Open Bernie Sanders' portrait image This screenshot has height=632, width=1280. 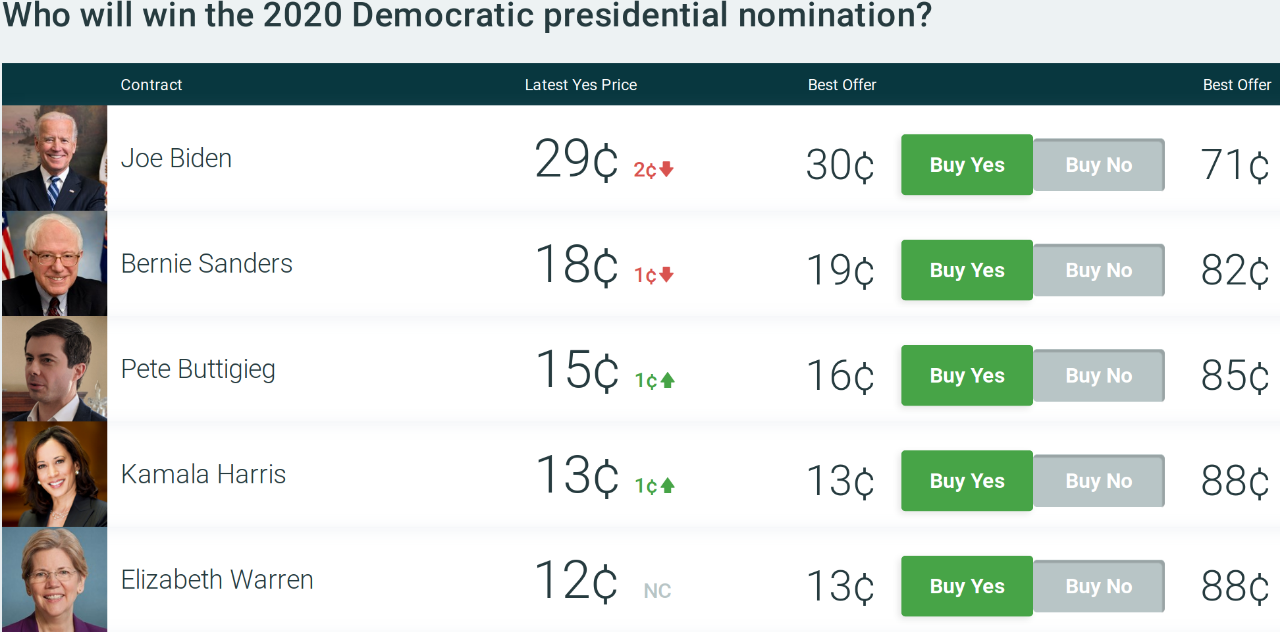tap(54, 264)
